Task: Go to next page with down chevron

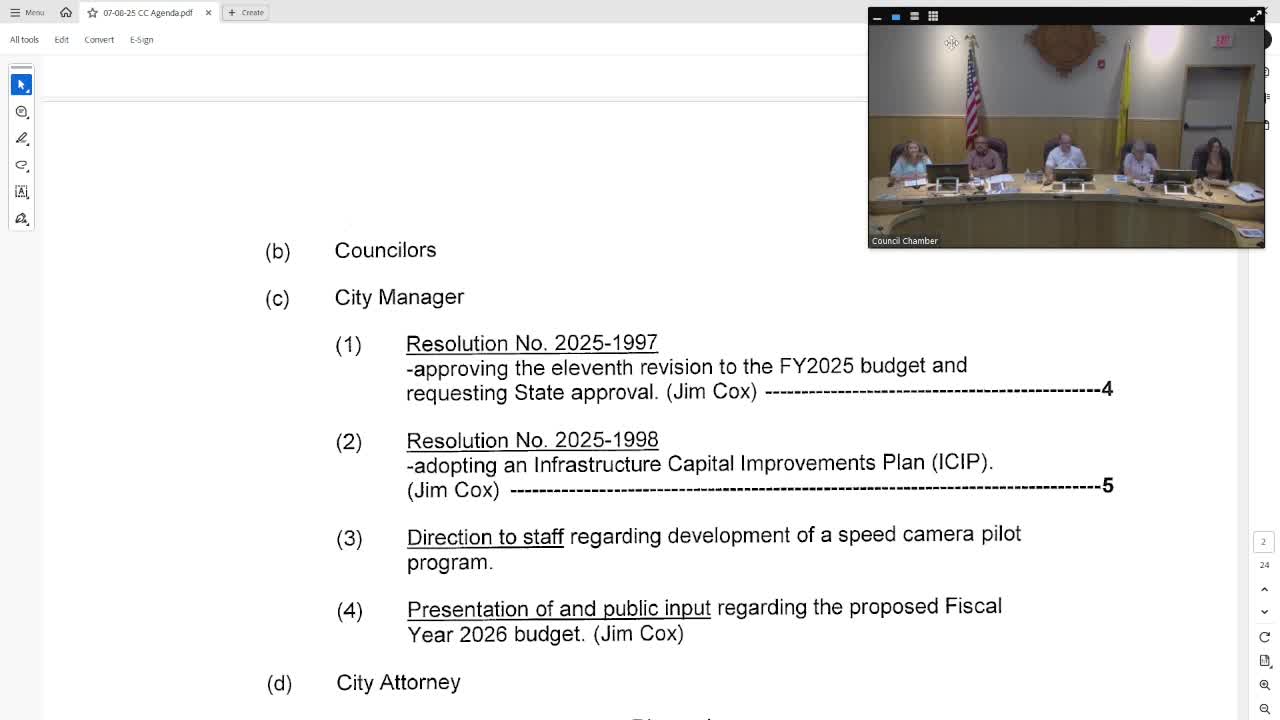Action: 1264,612
